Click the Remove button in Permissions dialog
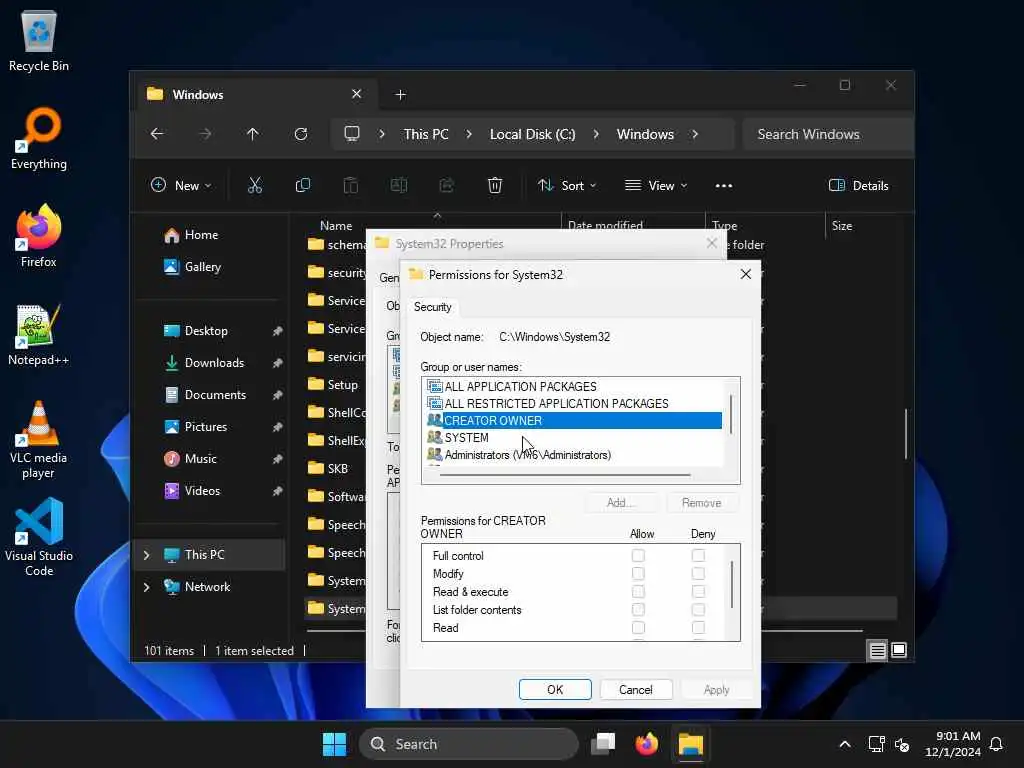This screenshot has width=1024, height=768. pyautogui.click(x=702, y=503)
